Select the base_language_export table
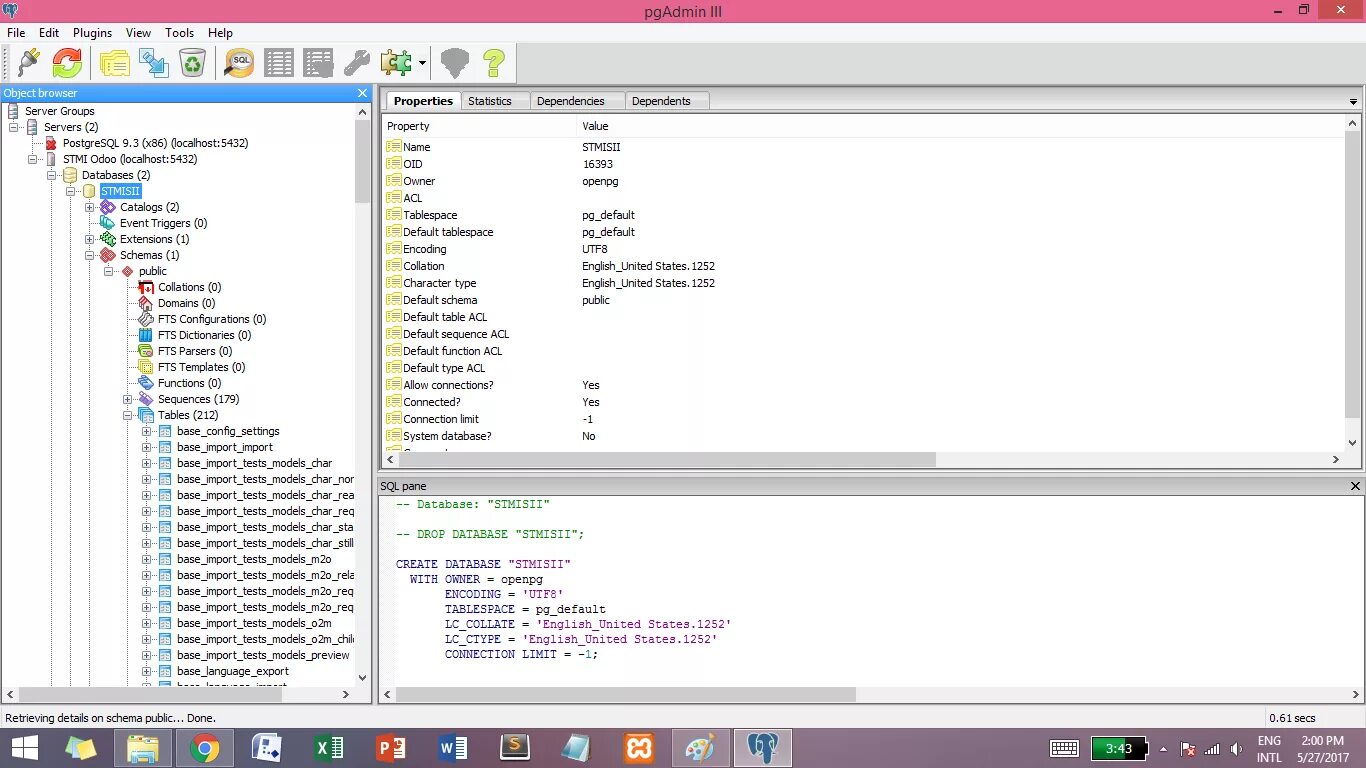This screenshot has width=1366, height=768. (x=233, y=671)
